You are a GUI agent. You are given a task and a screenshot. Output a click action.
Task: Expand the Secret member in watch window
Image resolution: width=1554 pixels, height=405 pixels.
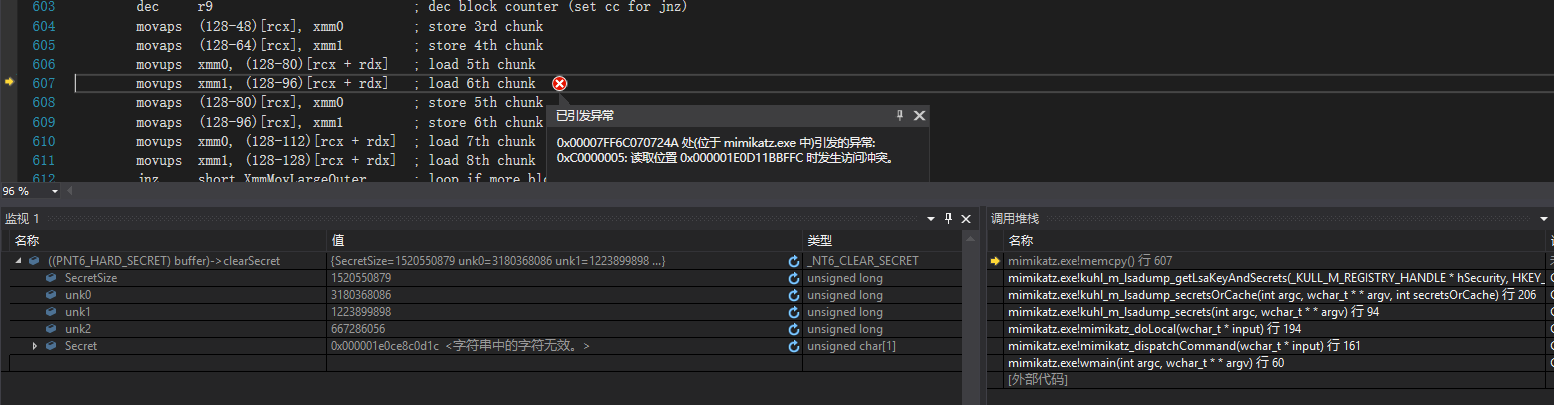coord(35,346)
